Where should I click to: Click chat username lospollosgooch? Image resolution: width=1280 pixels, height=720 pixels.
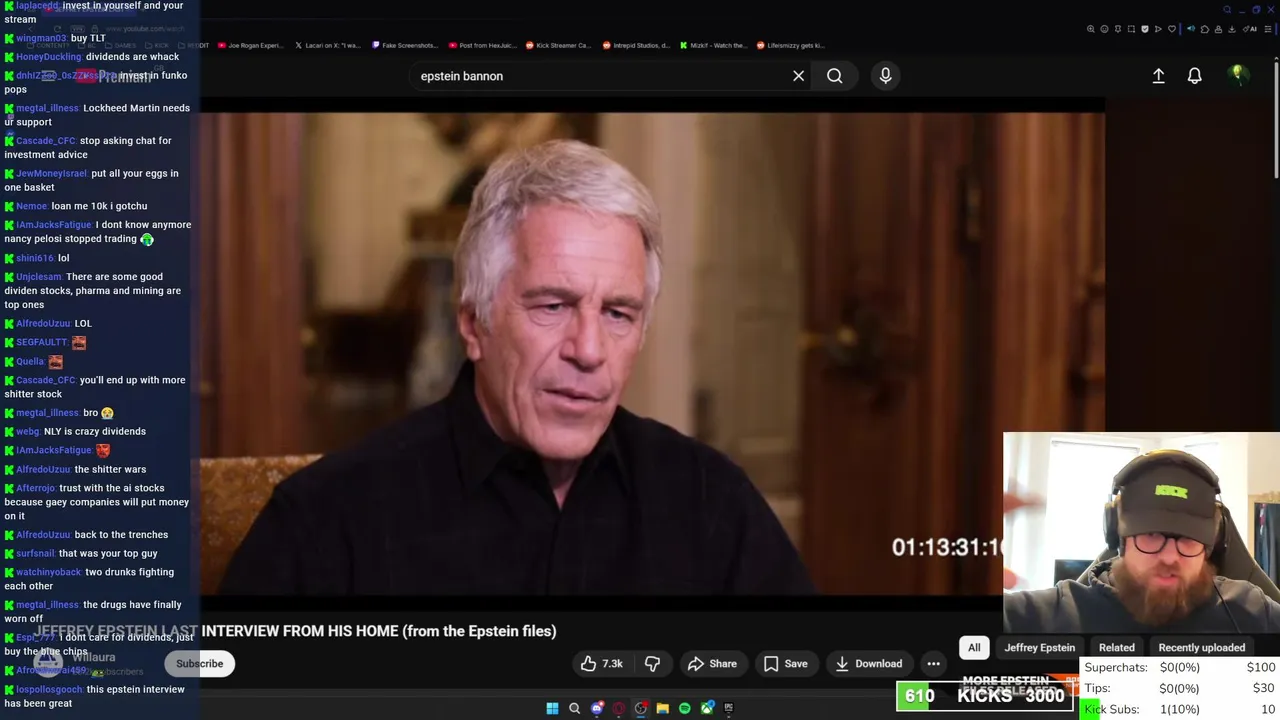pos(49,690)
